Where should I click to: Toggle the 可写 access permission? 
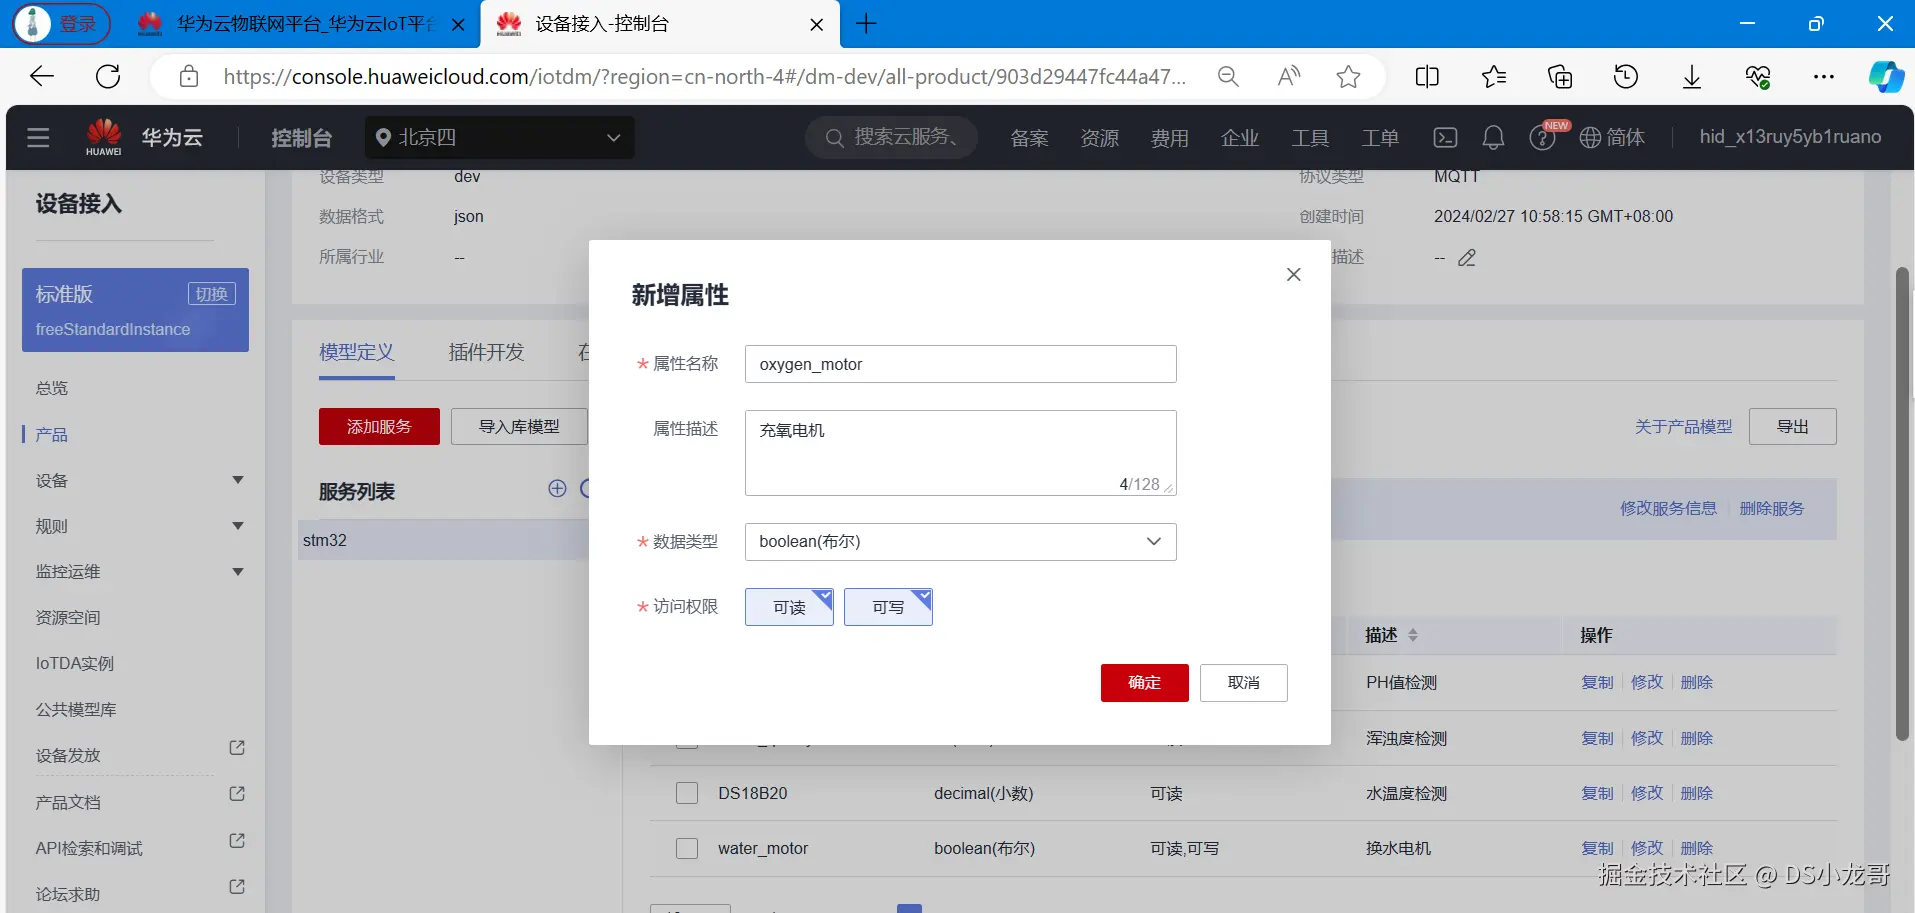pyautogui.click(x=888, y=607)
